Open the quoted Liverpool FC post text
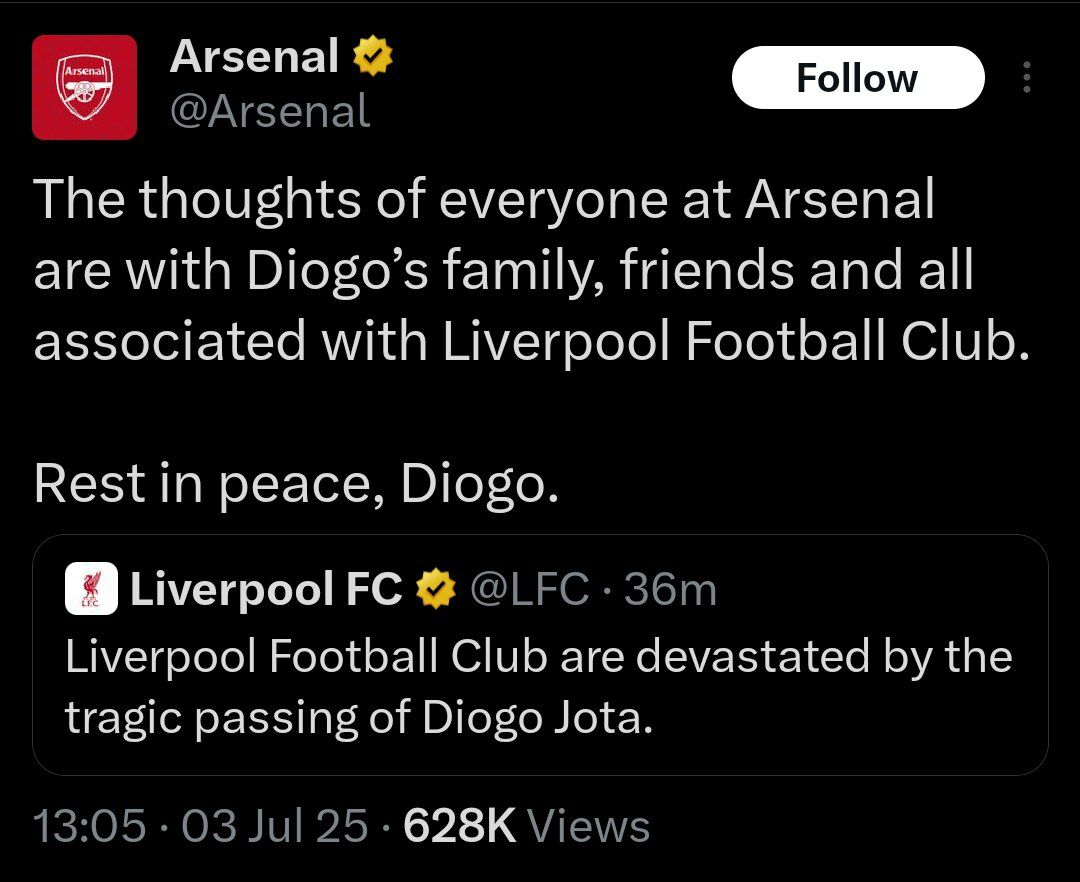Screen dimensions: 1080x882 click(x=539, y=657)
